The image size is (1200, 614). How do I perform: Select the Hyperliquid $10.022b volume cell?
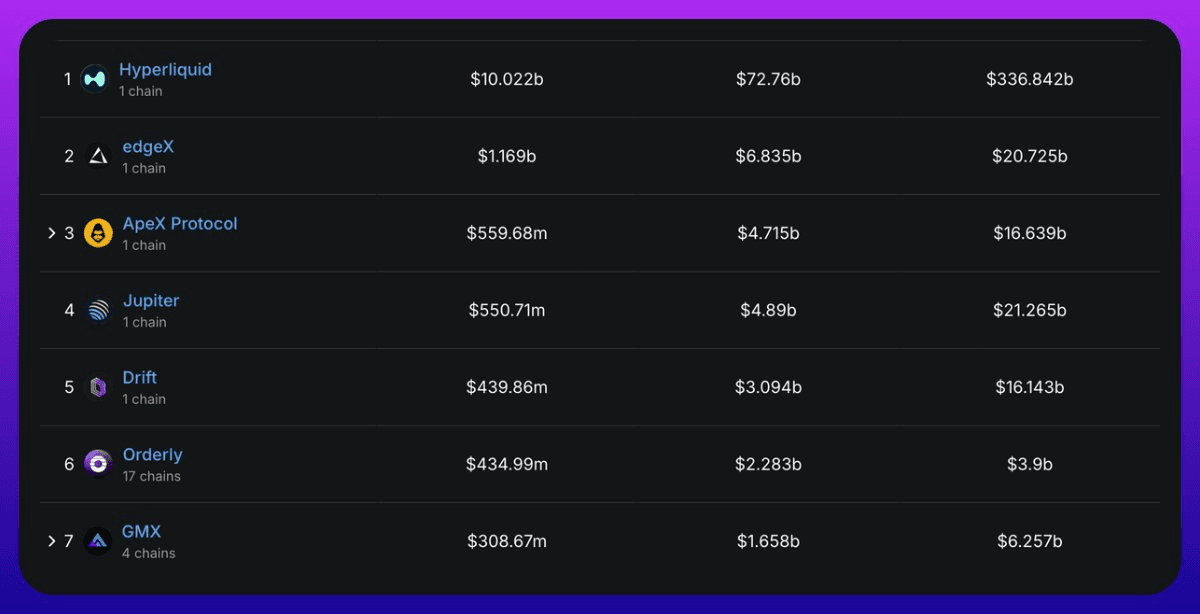point(507,79)
